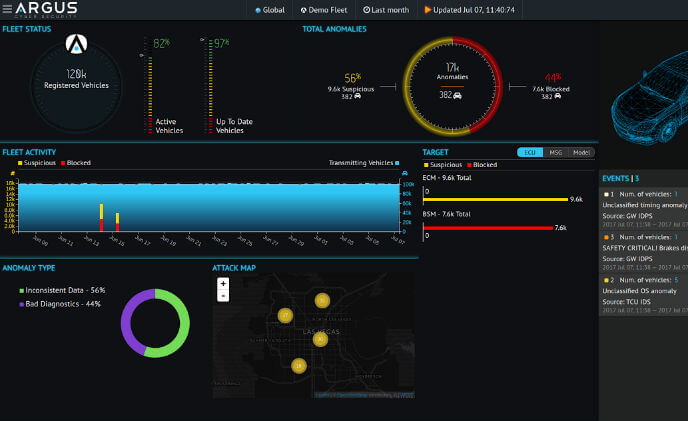The height and width of the screenshot is (421, 688).
Task: Click the 44% blocked percentage
Action: [x=553, y=78]
